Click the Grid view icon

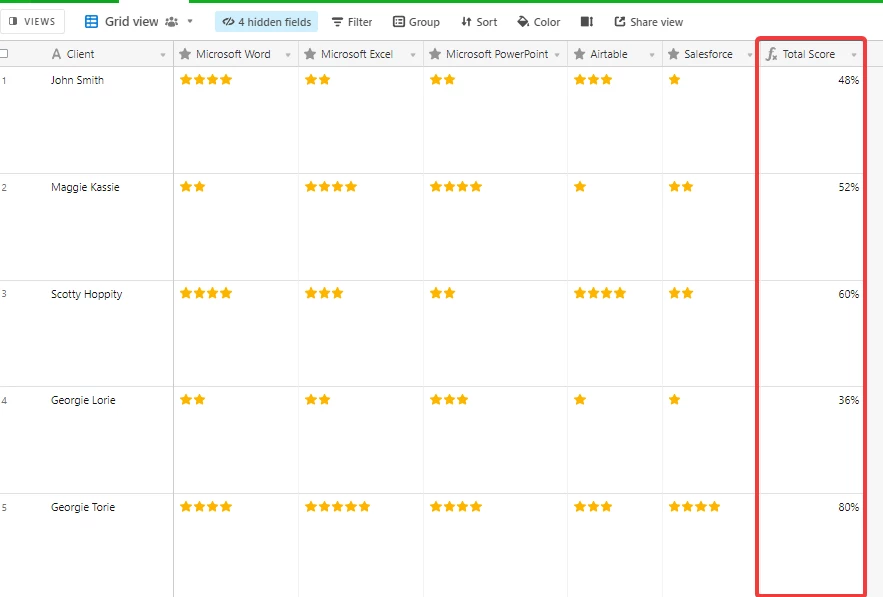pos(91,21)
